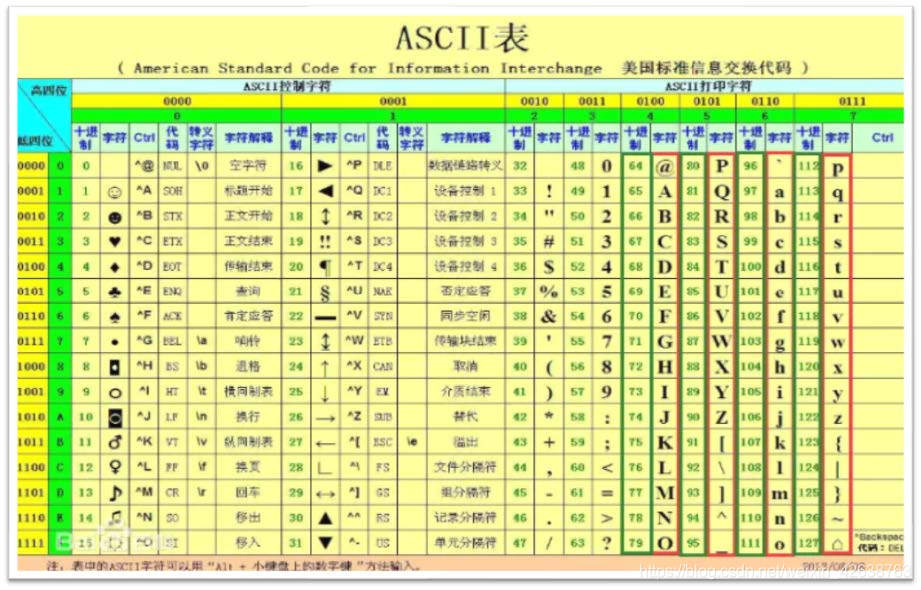Viewport: 921px width, 590px height.
Task: Click the lowercase "z" beside decimal 122
Action: [838, 418]
